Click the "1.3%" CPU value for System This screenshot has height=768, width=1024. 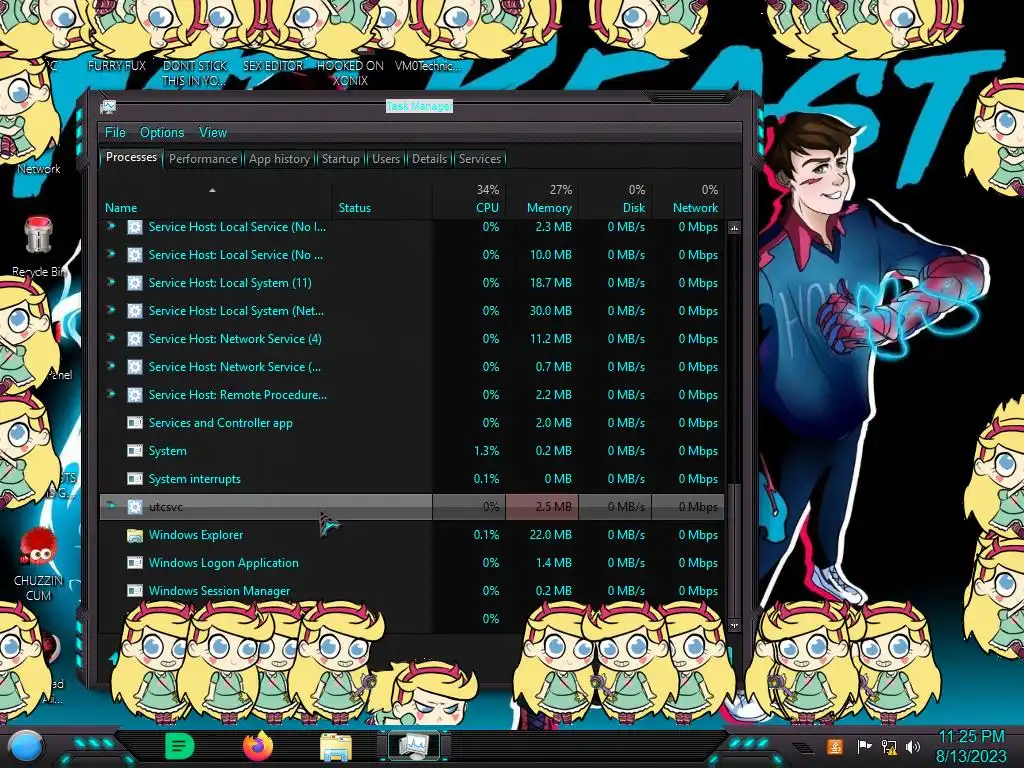click(x=486, y=451)
